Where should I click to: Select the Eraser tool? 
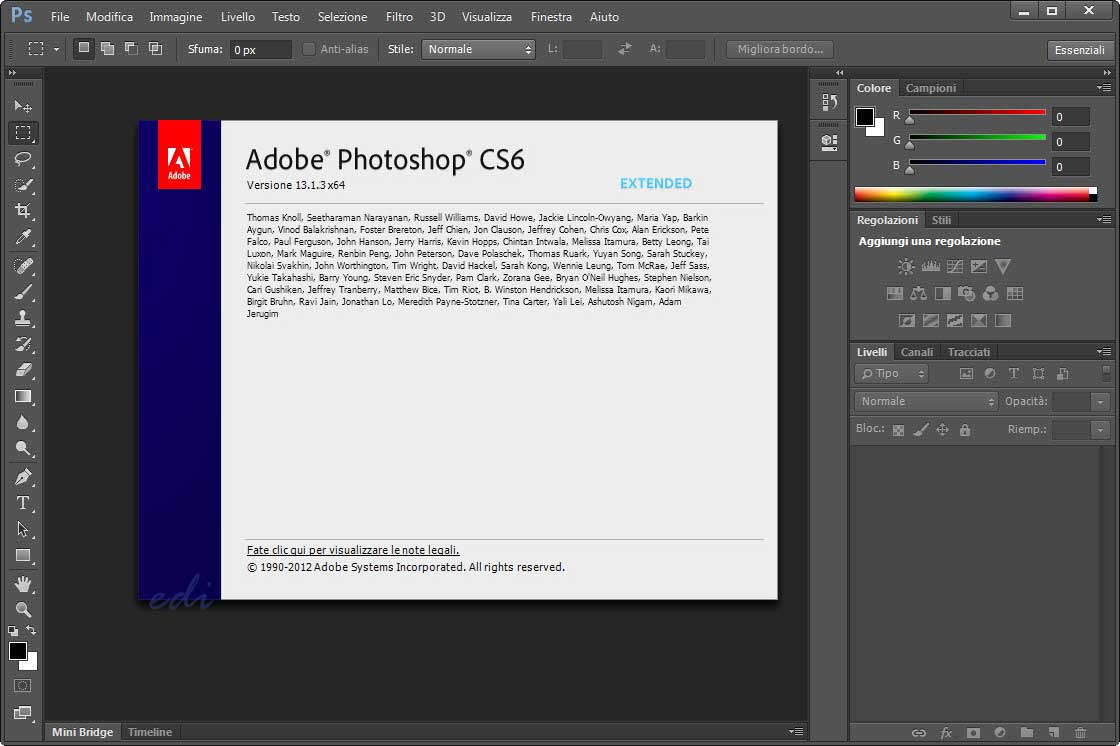(x=23, y=370)
